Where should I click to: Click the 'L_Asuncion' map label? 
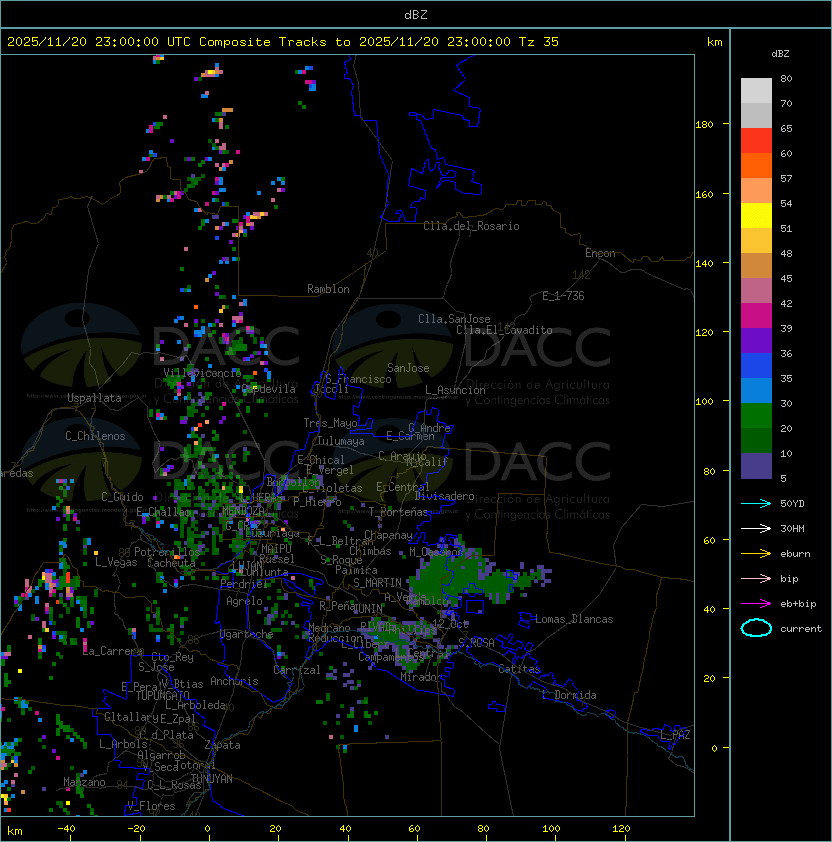tap(455, 390)
